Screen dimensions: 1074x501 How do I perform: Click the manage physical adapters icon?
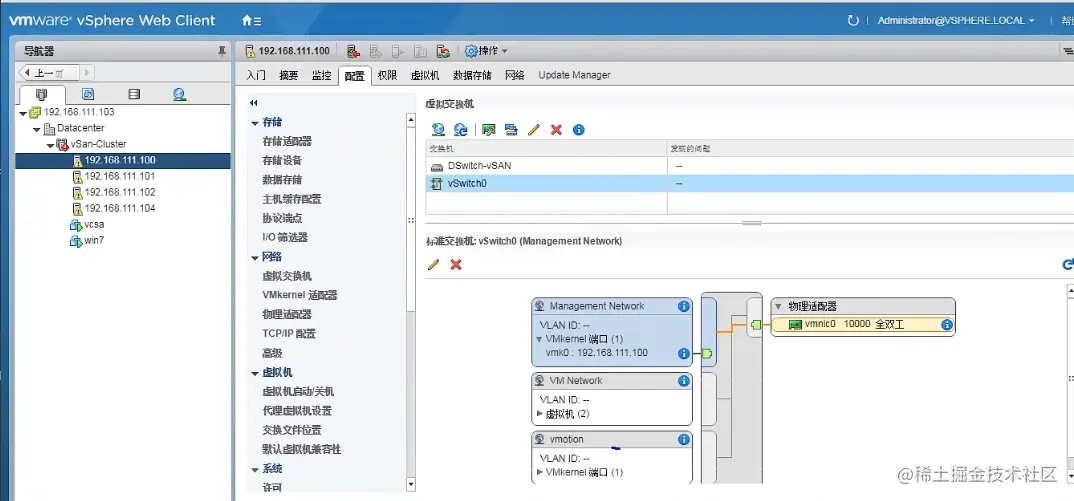488,129
